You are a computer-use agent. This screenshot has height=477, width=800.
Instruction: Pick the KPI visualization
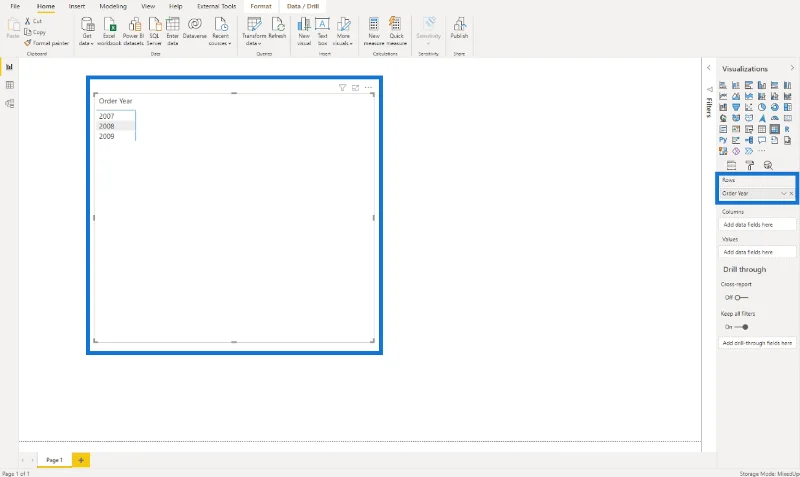736,129
